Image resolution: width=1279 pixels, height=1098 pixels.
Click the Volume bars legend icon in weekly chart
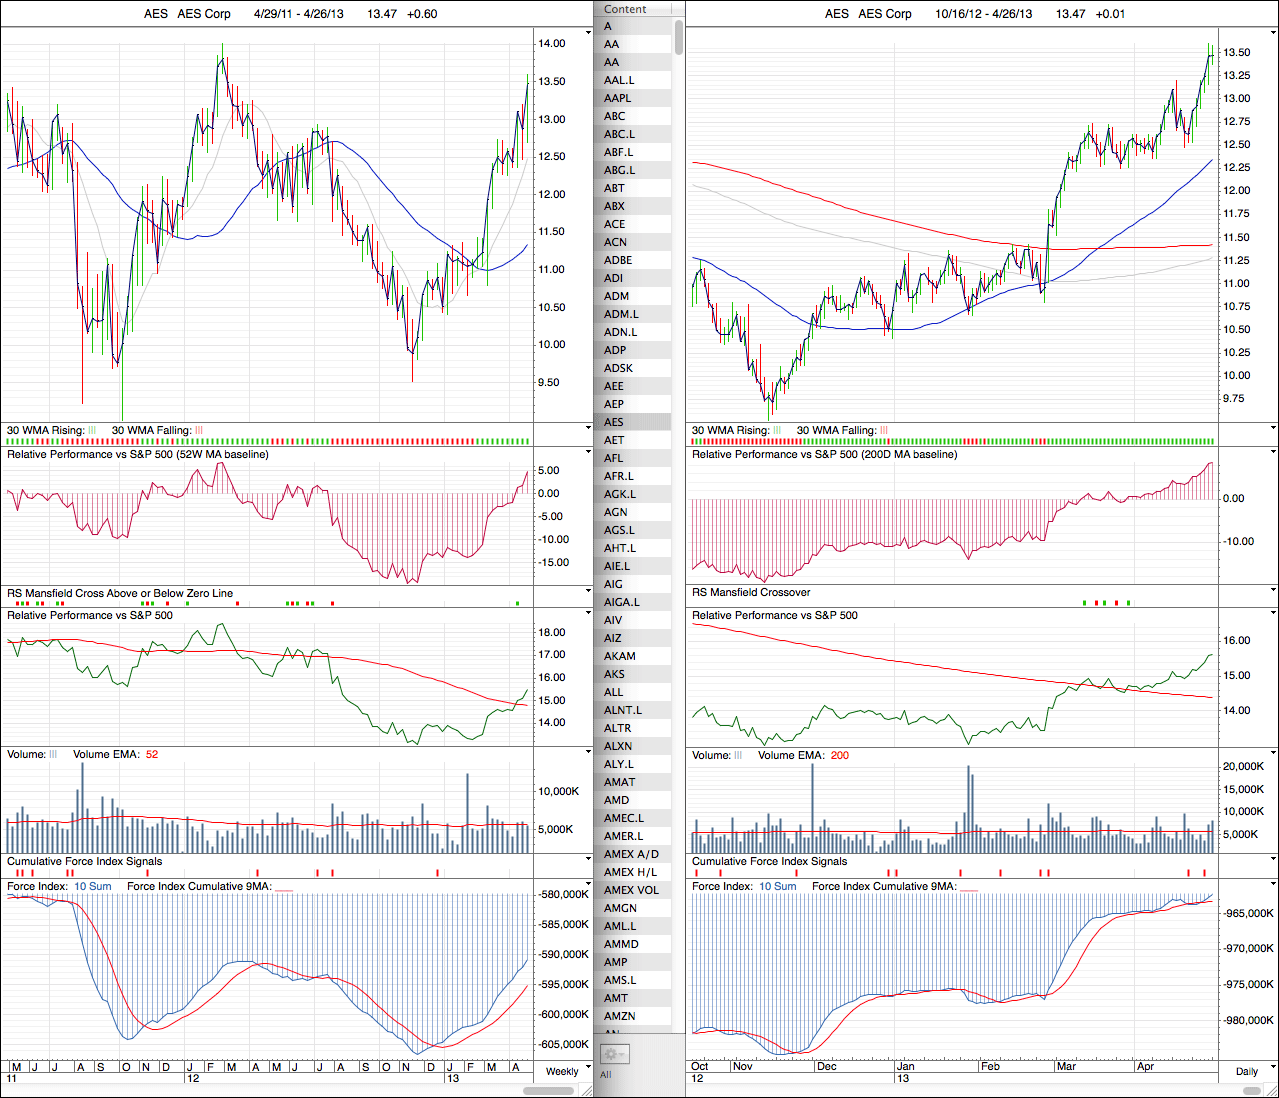(x=53, y=755)
